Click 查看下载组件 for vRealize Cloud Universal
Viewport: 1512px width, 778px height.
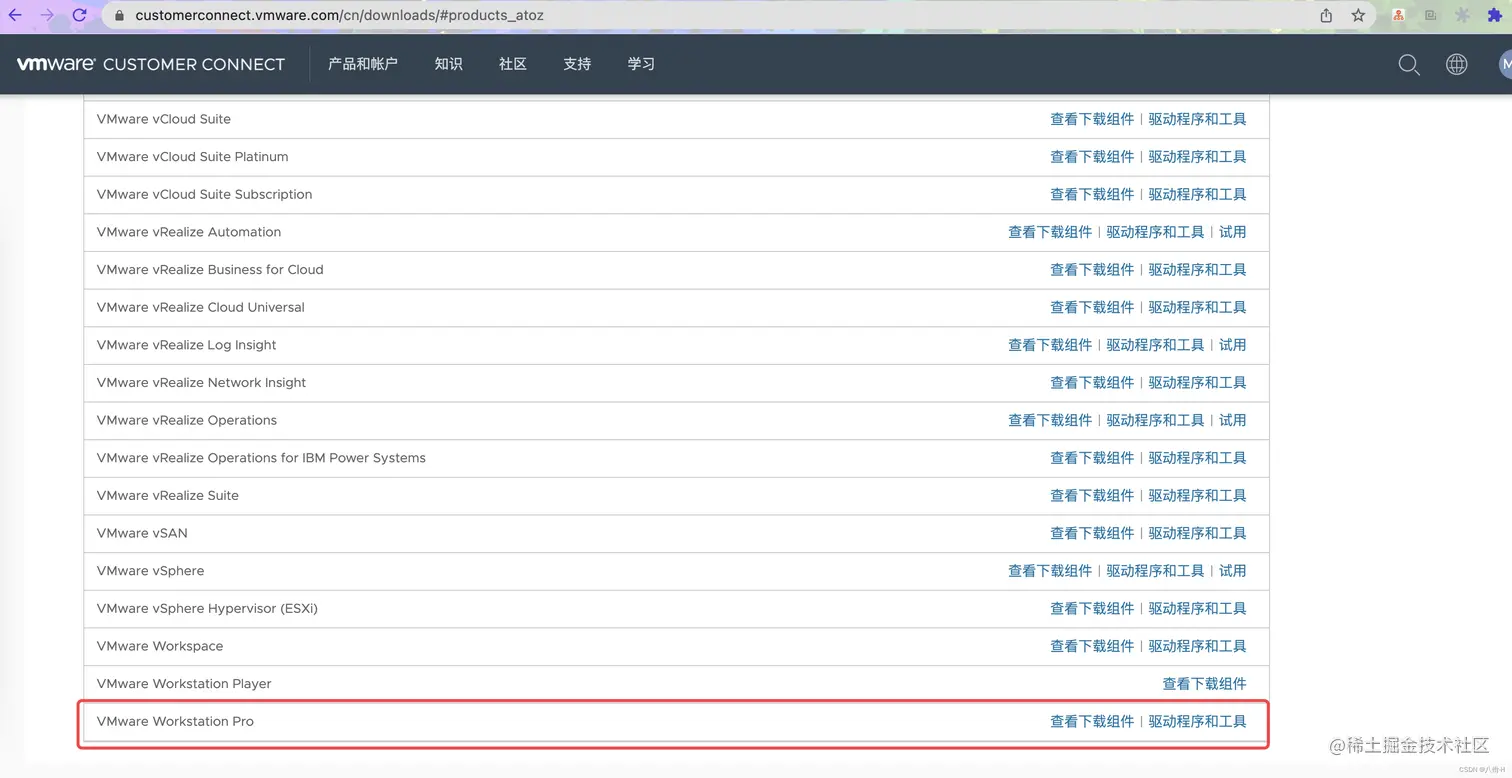[1092, 307]
